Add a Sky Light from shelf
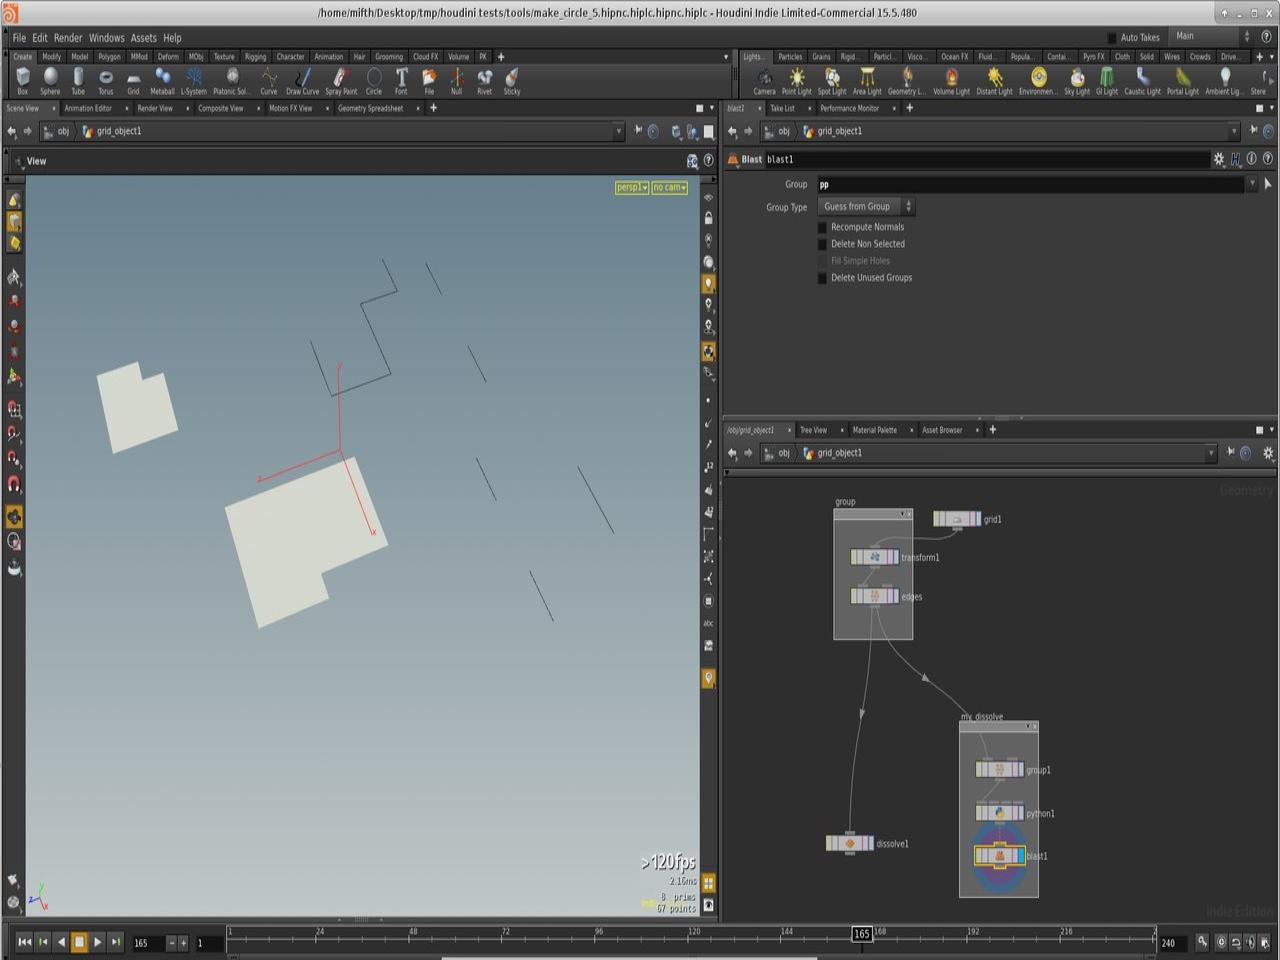Viewport: 1280px width, 960px height. [x=1076, y=78]
